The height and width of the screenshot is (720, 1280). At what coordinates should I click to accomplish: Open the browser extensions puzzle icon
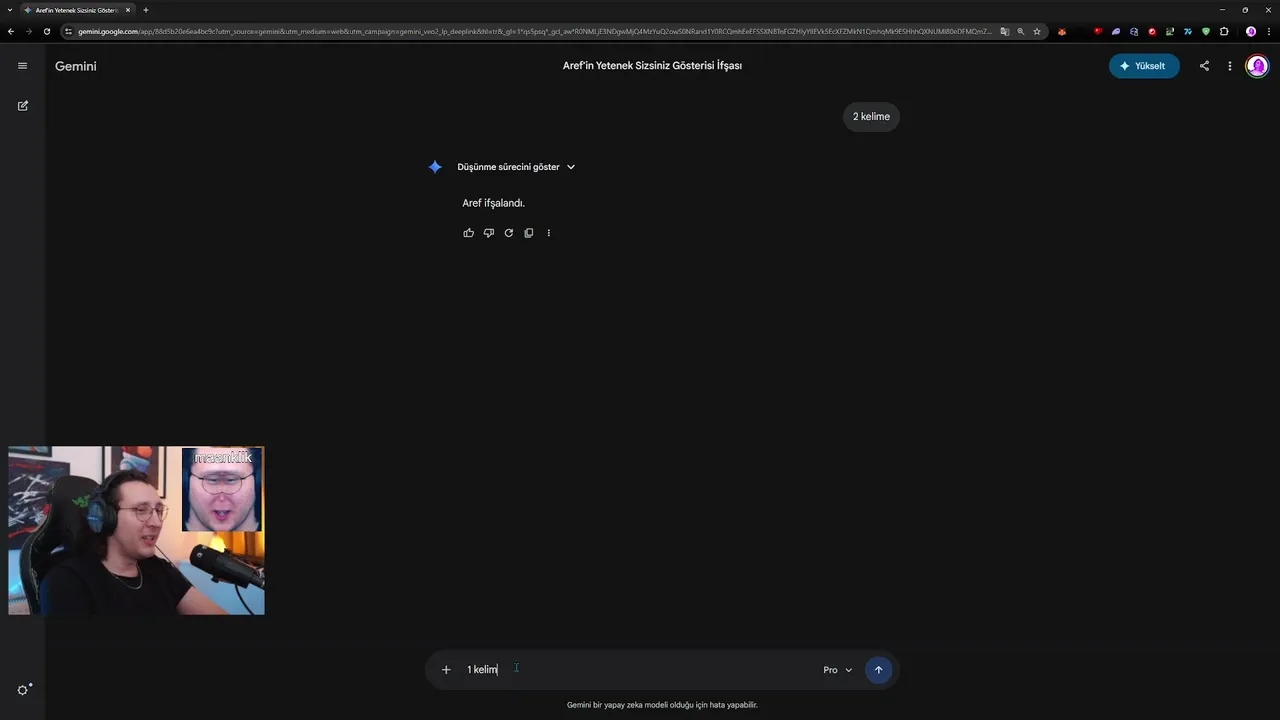[x=1224, y=31]
